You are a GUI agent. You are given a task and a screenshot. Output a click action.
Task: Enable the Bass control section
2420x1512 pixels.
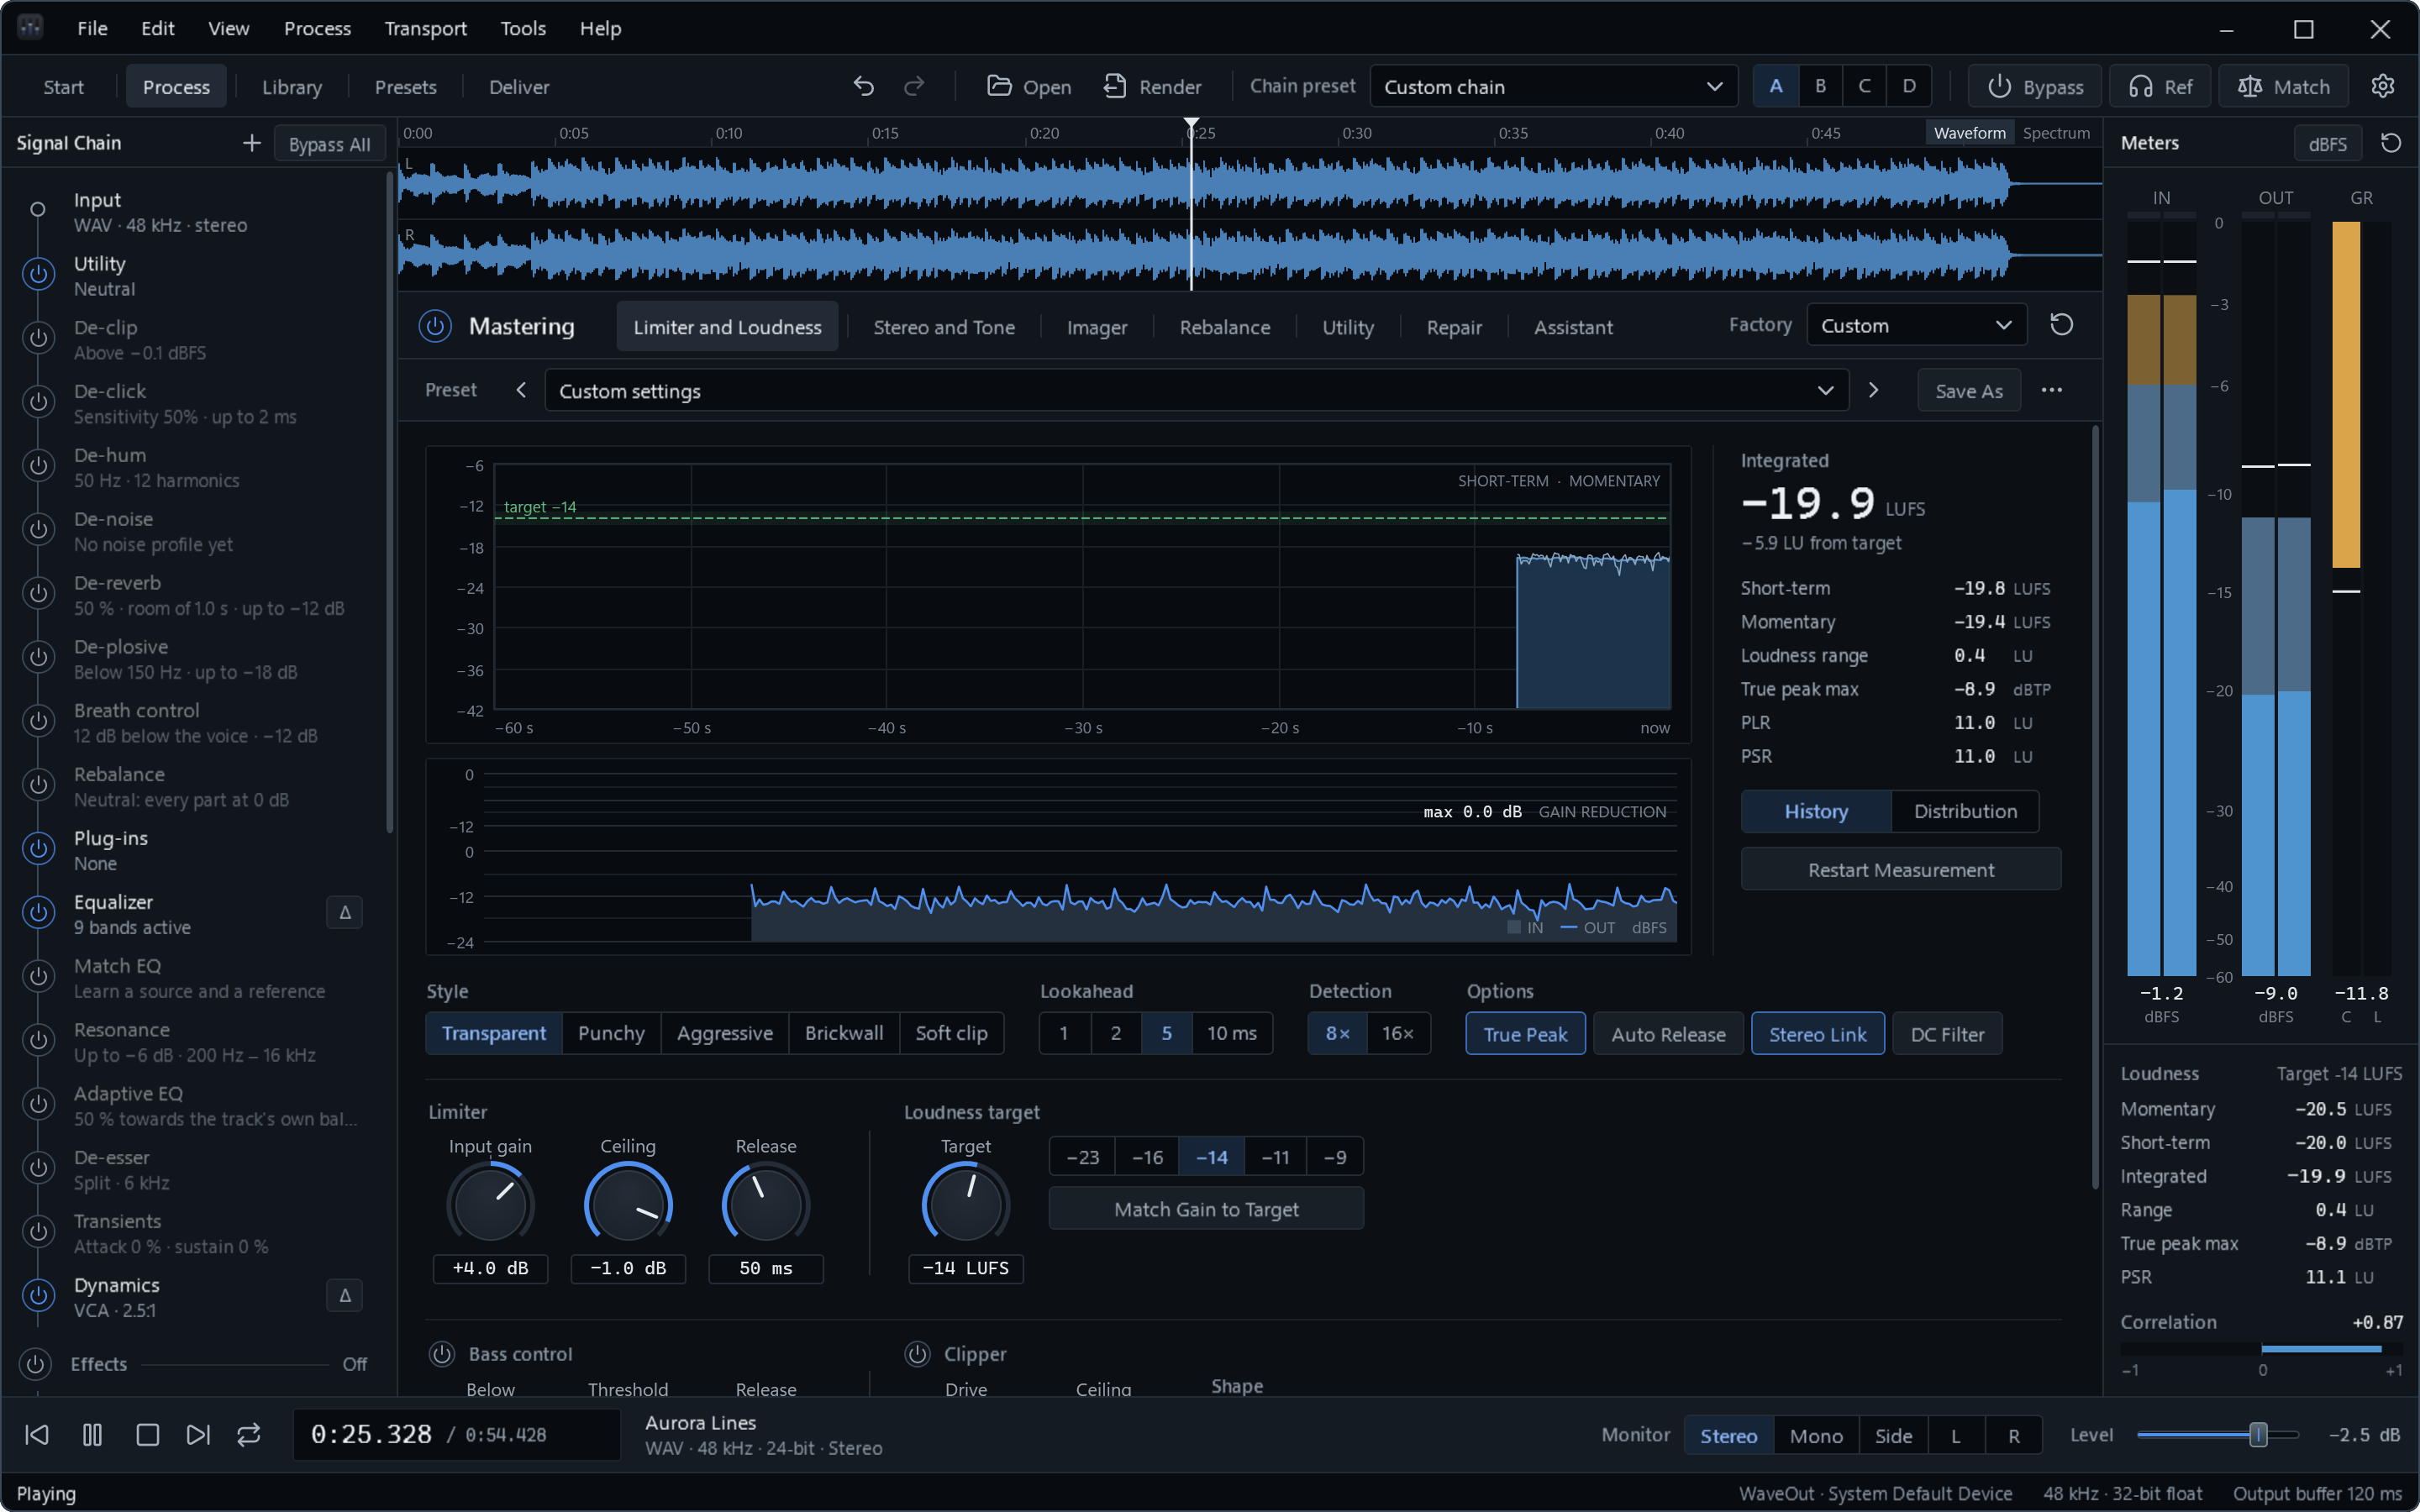(x=442, y=1354)
